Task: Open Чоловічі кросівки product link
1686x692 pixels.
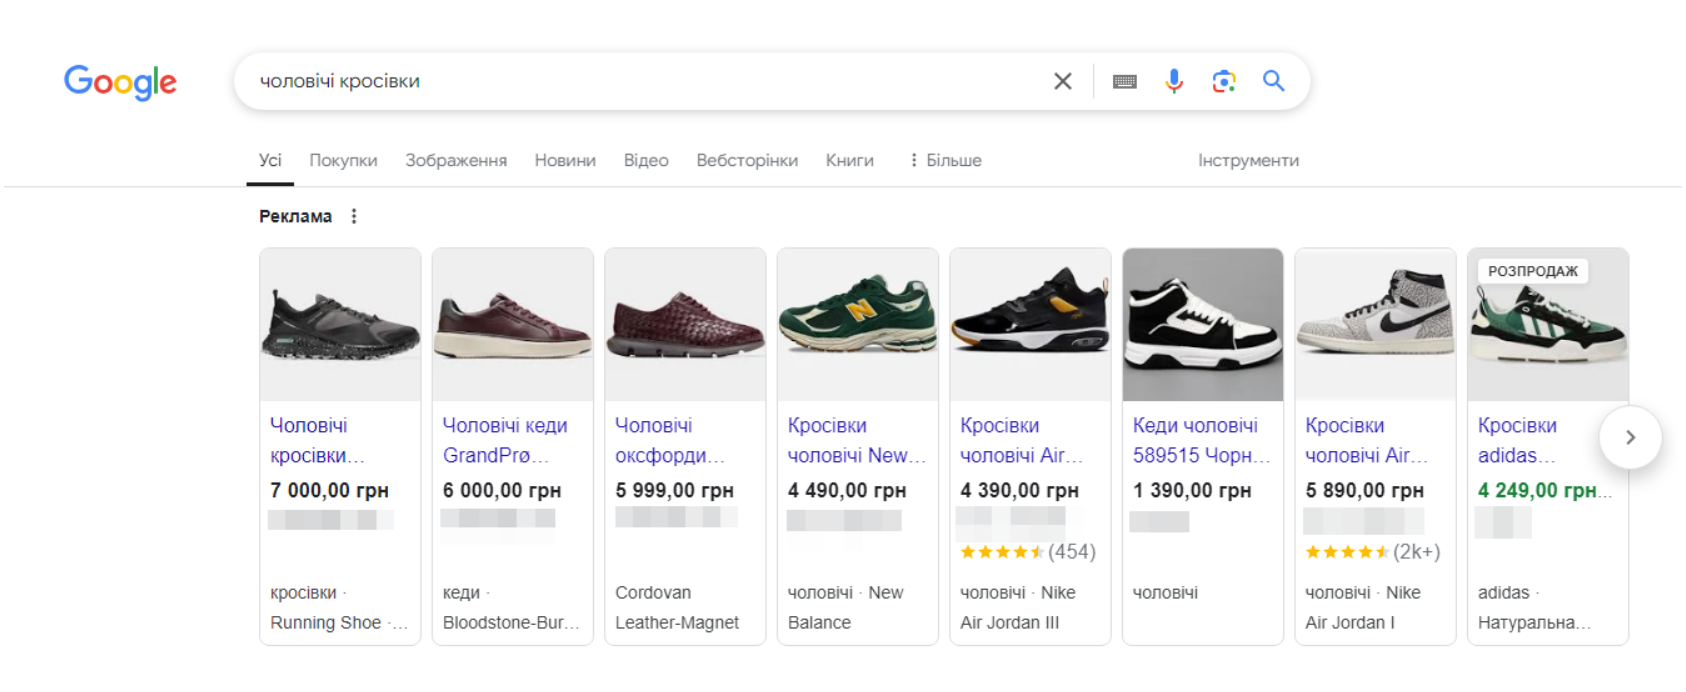Action: point(318,440)
